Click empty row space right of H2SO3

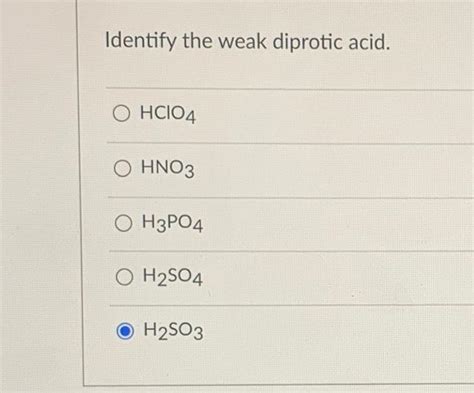337,332
